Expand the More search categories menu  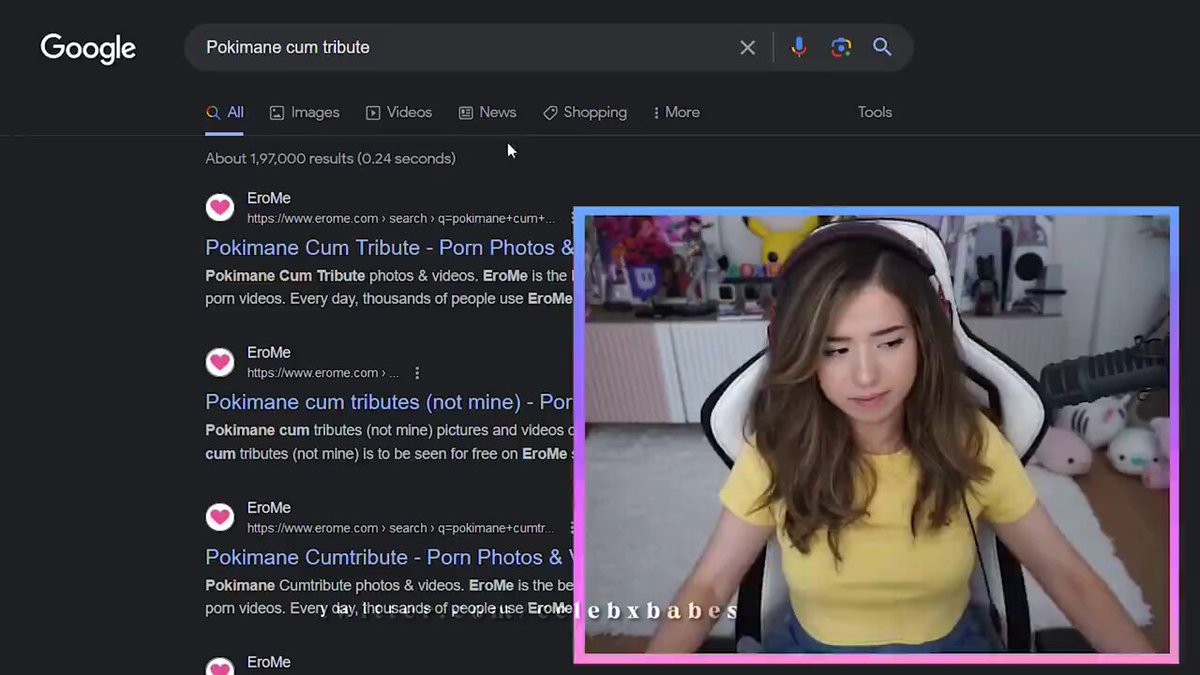click(676, 112)
